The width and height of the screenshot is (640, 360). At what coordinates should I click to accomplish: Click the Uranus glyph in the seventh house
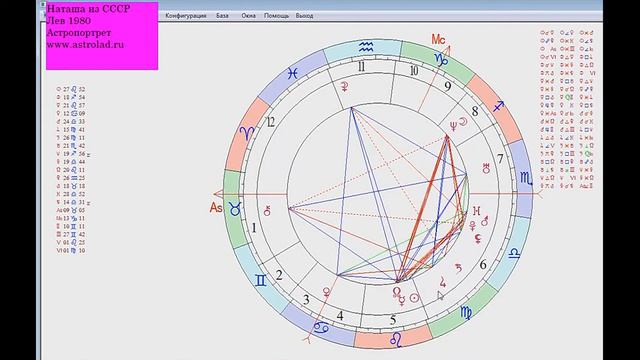486,168
